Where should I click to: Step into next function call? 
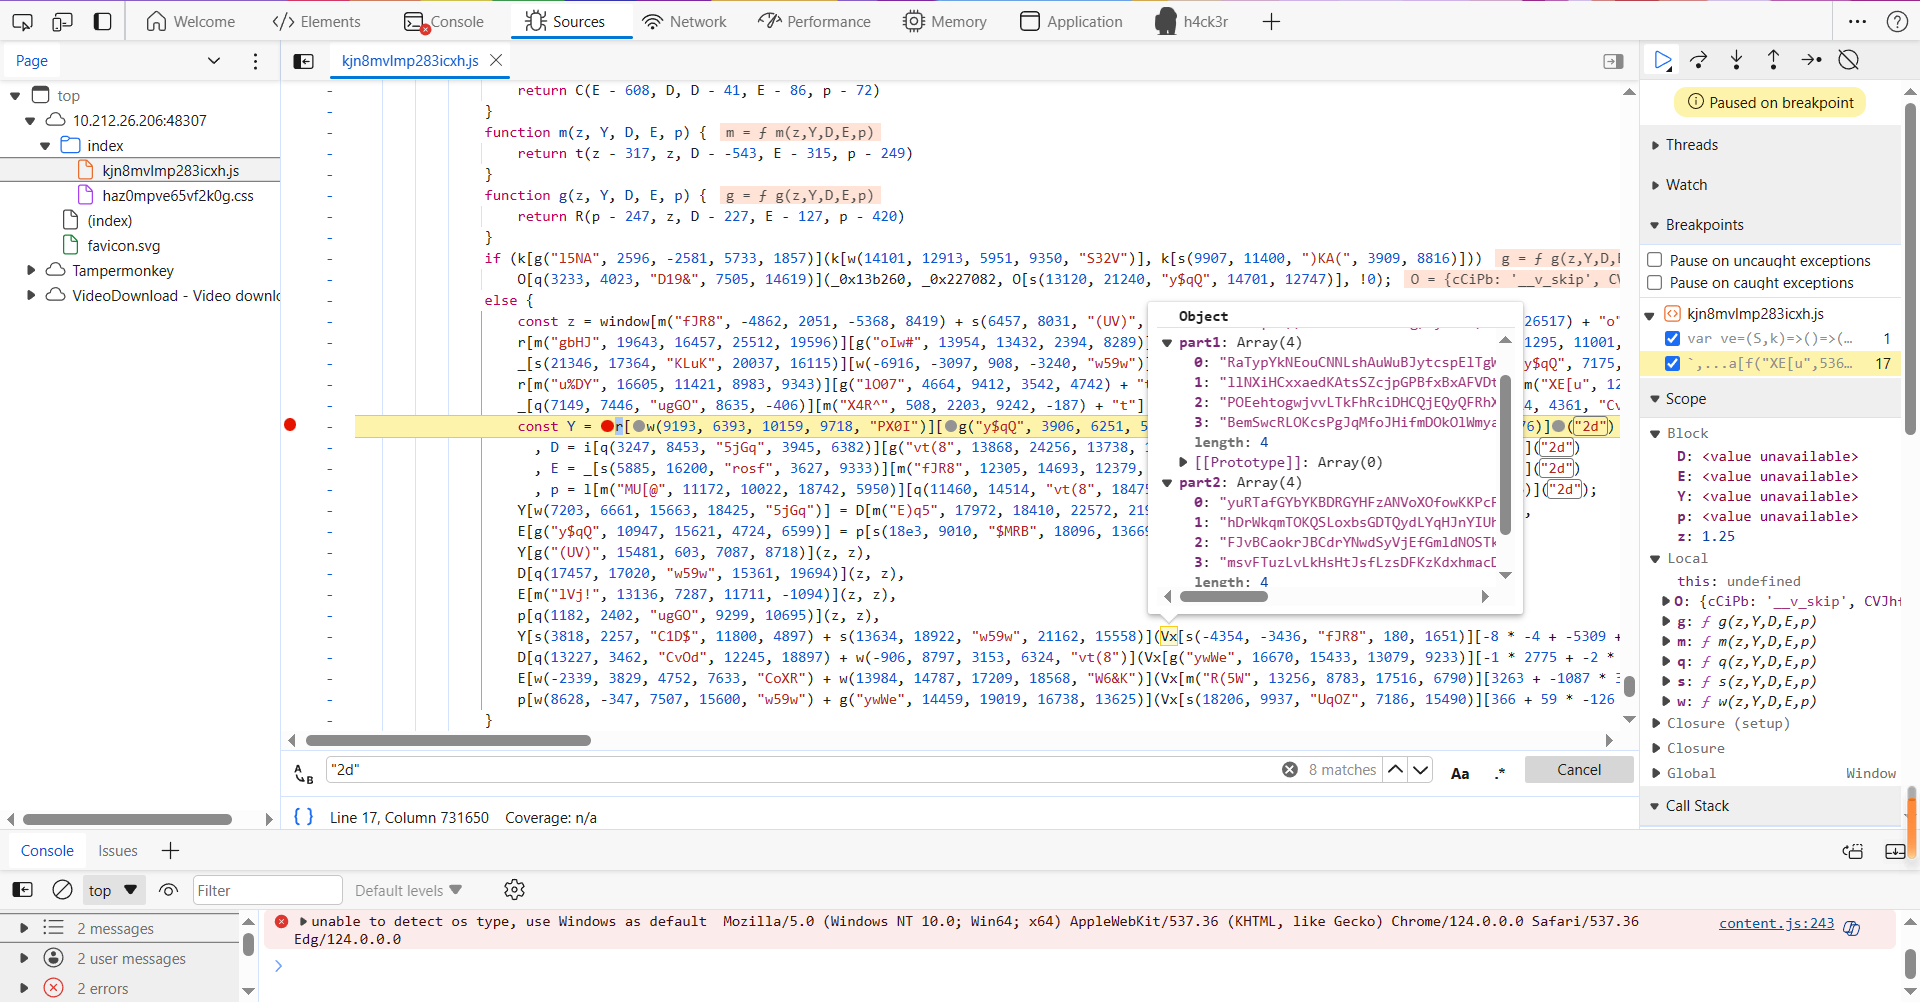pos(1736,60)
